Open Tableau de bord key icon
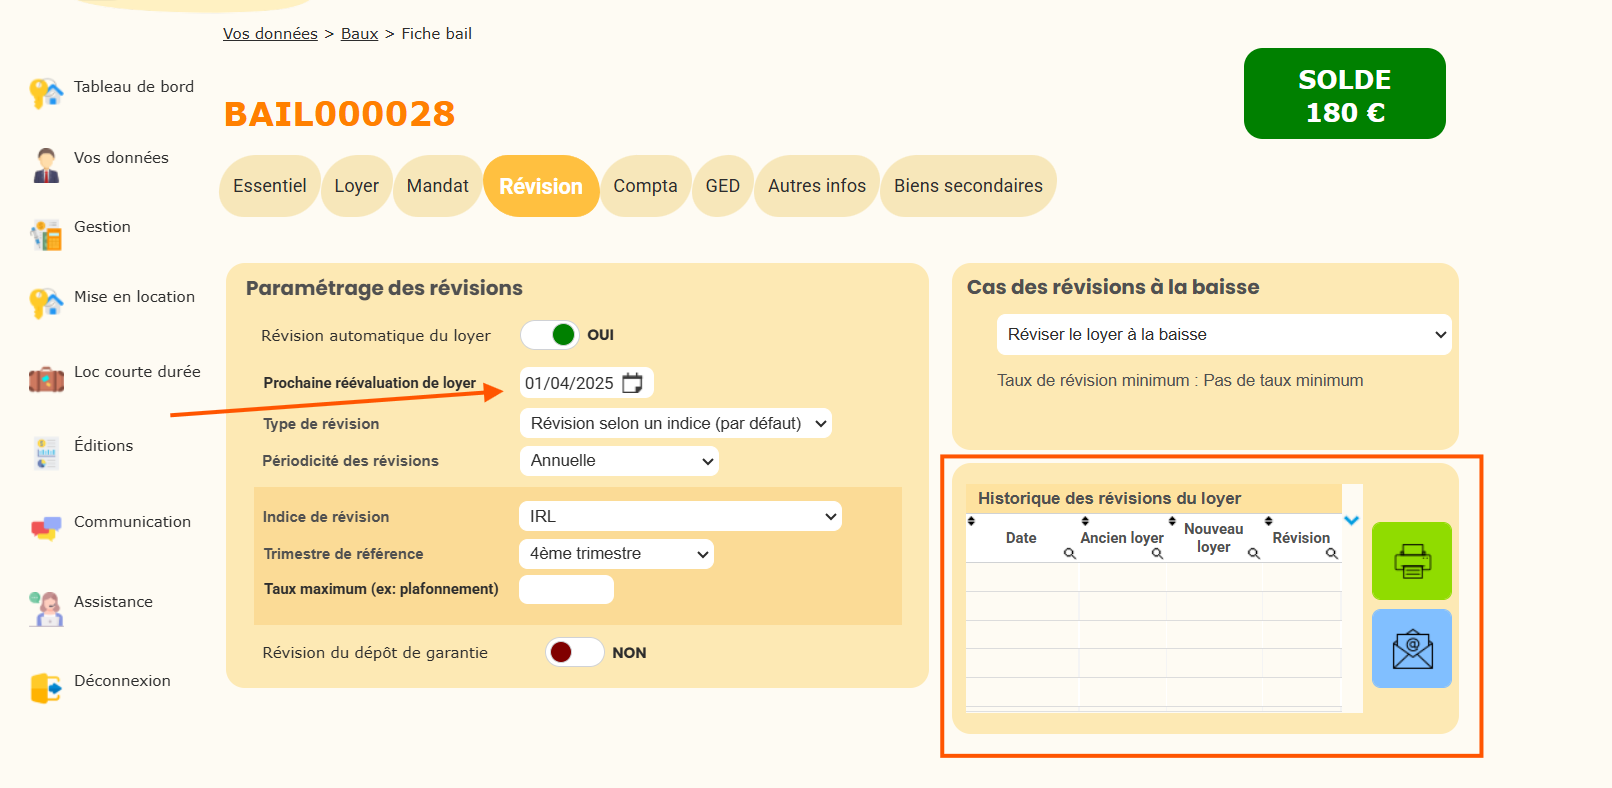Screen dimensions: 1612x788 [x=46, y=93]
